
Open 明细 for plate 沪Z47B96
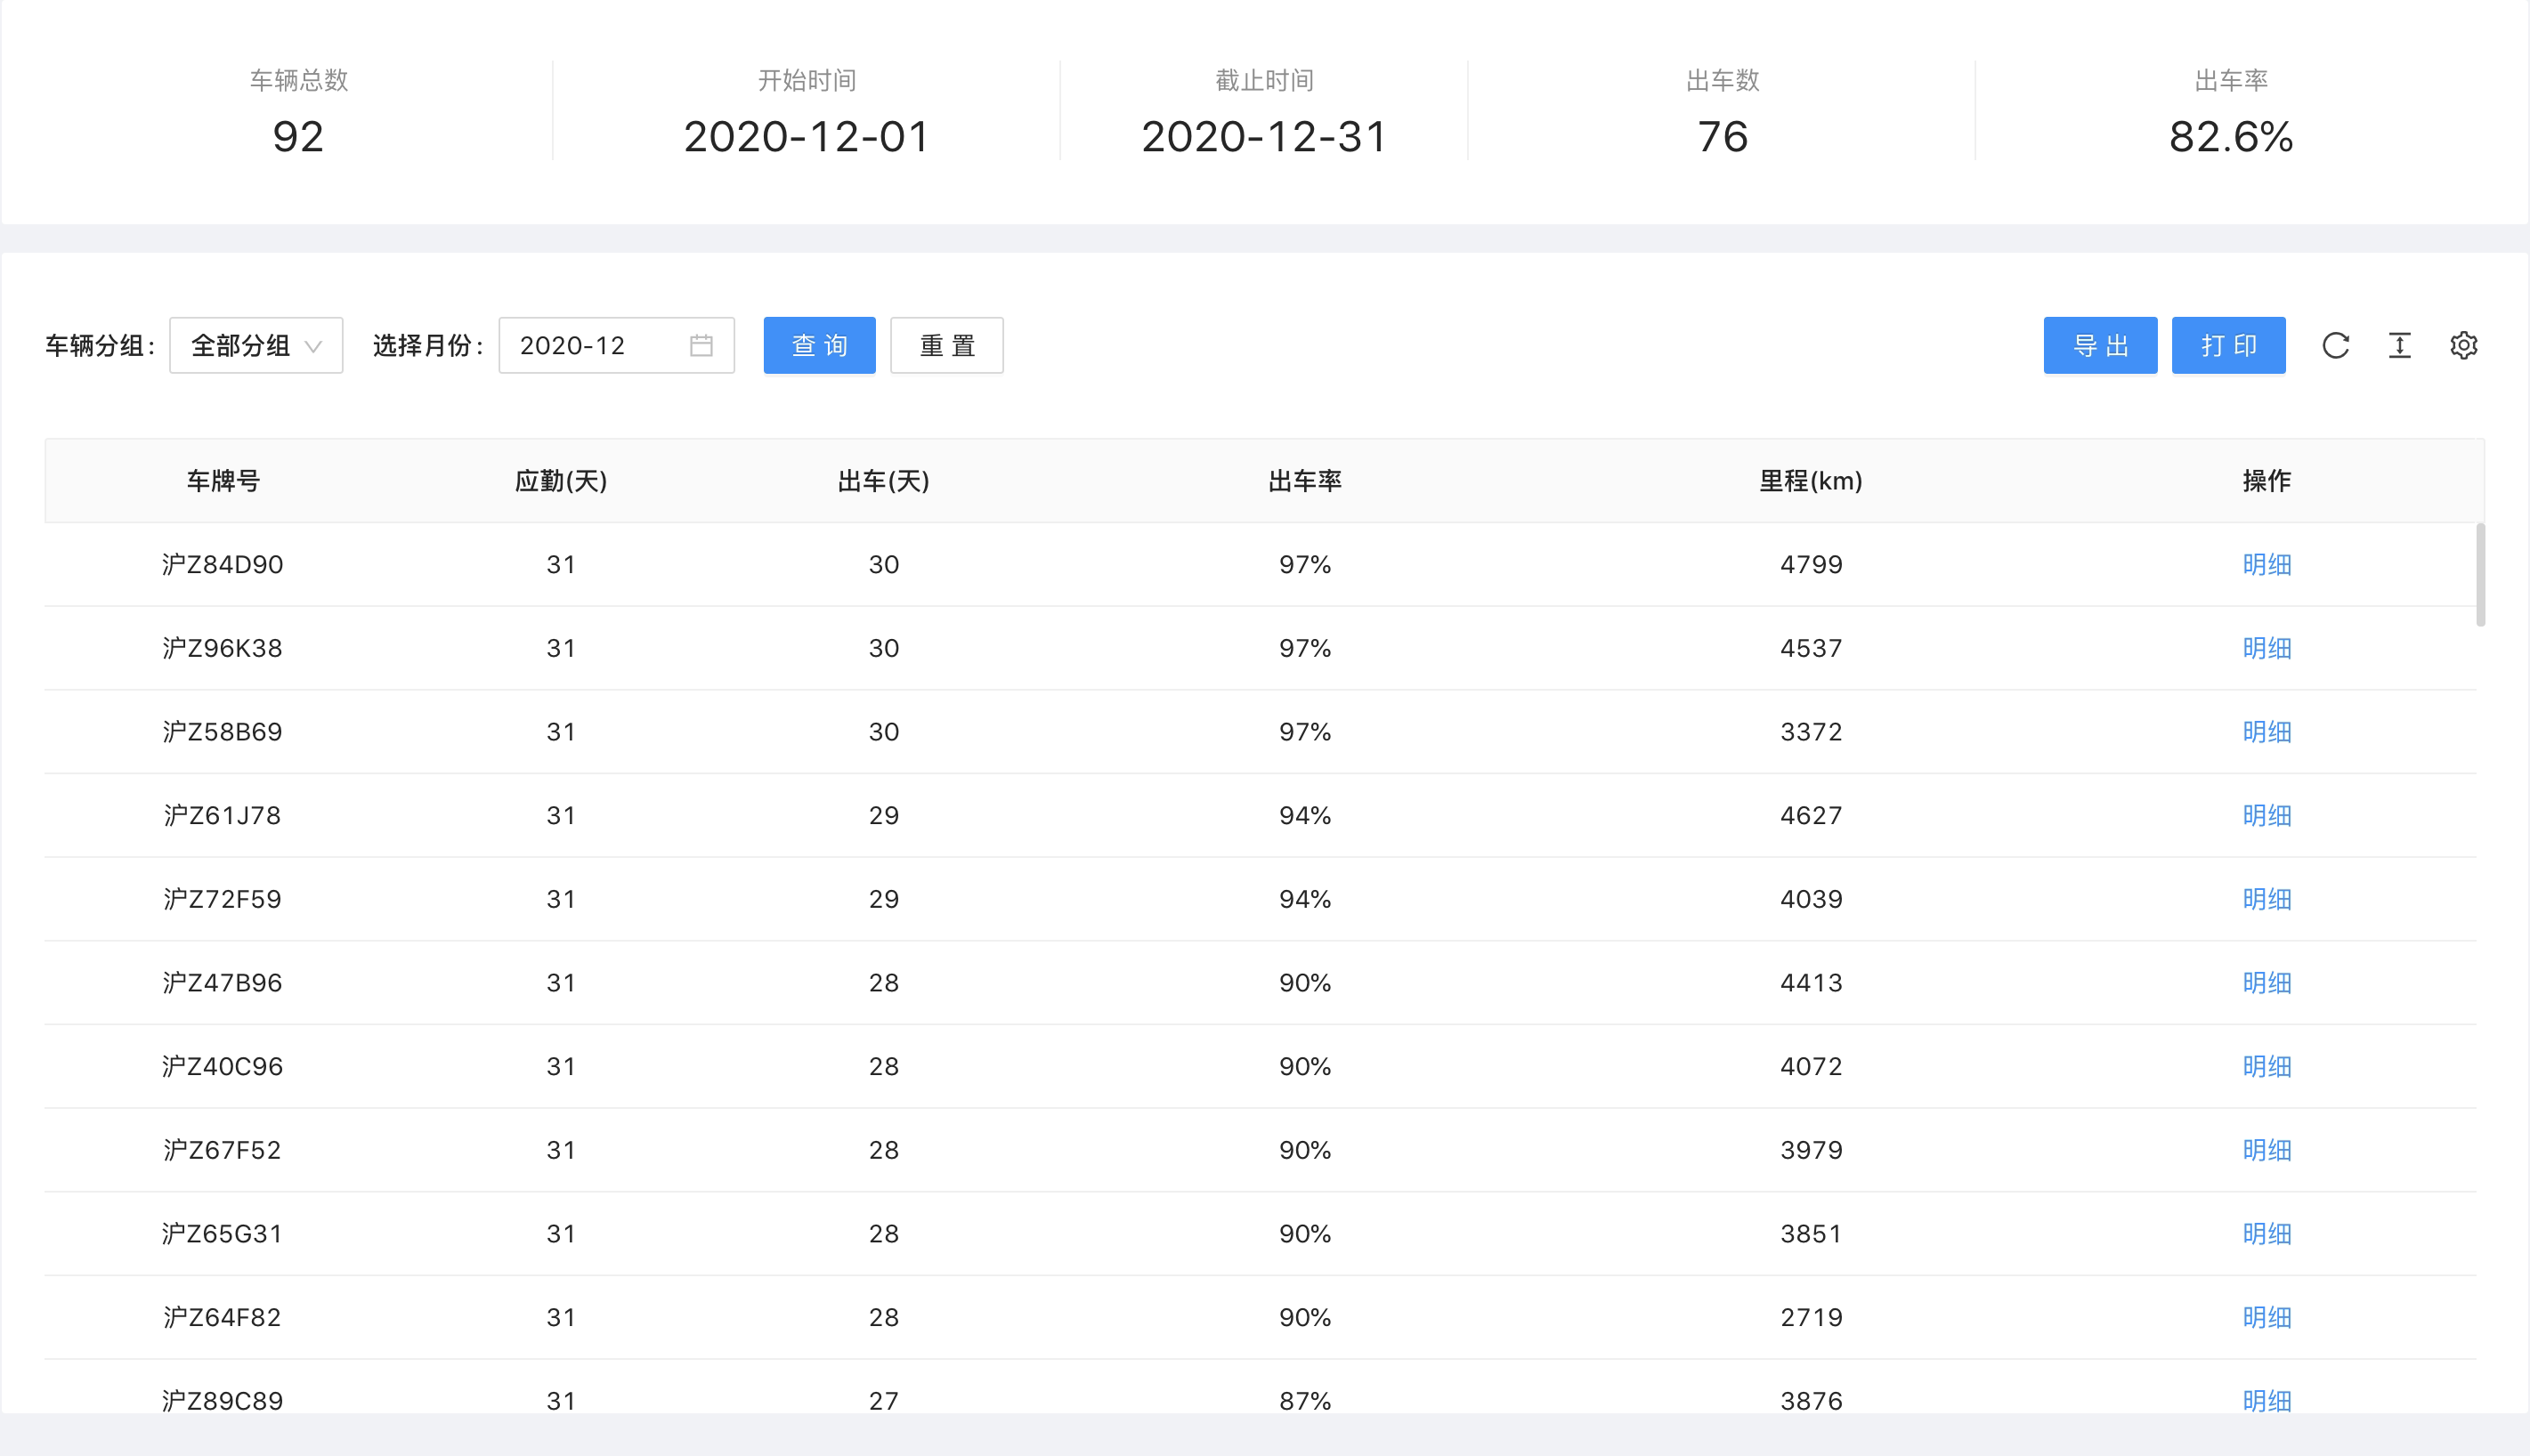pos(2266,983)
